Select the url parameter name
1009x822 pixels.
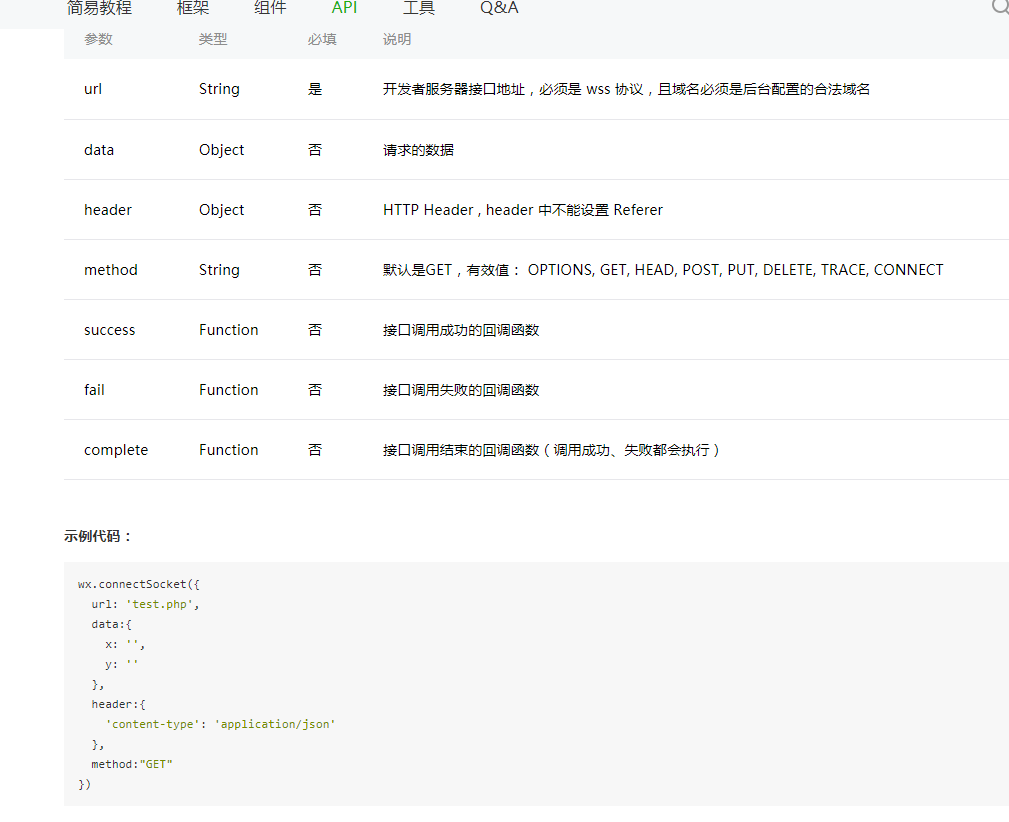pos(93,89)
